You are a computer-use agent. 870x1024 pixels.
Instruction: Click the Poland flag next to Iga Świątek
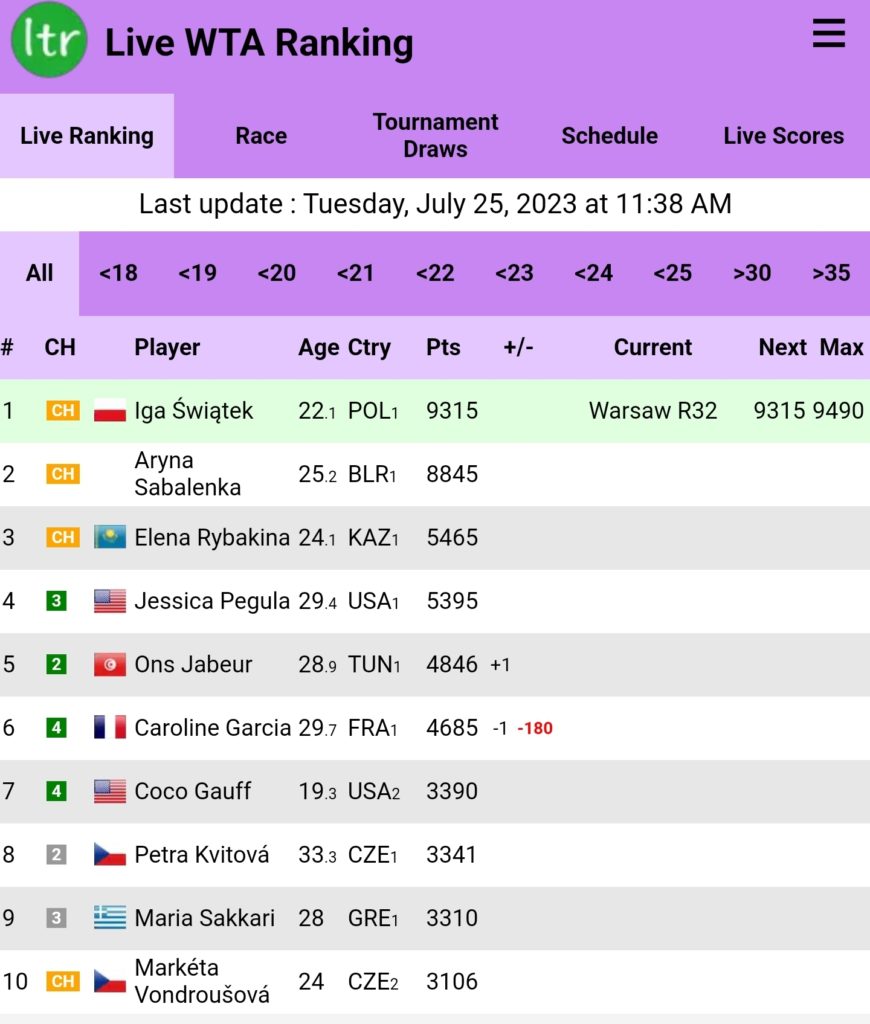[x=110, y=411]
